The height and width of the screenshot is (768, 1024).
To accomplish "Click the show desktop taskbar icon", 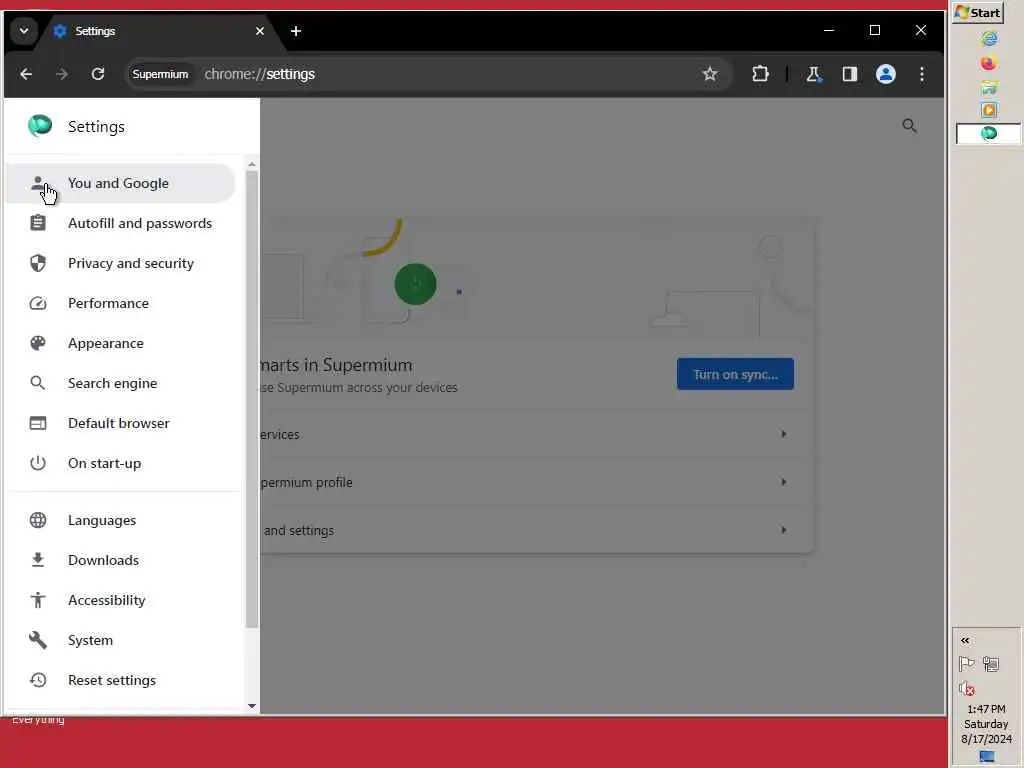I will pos(987,756).
